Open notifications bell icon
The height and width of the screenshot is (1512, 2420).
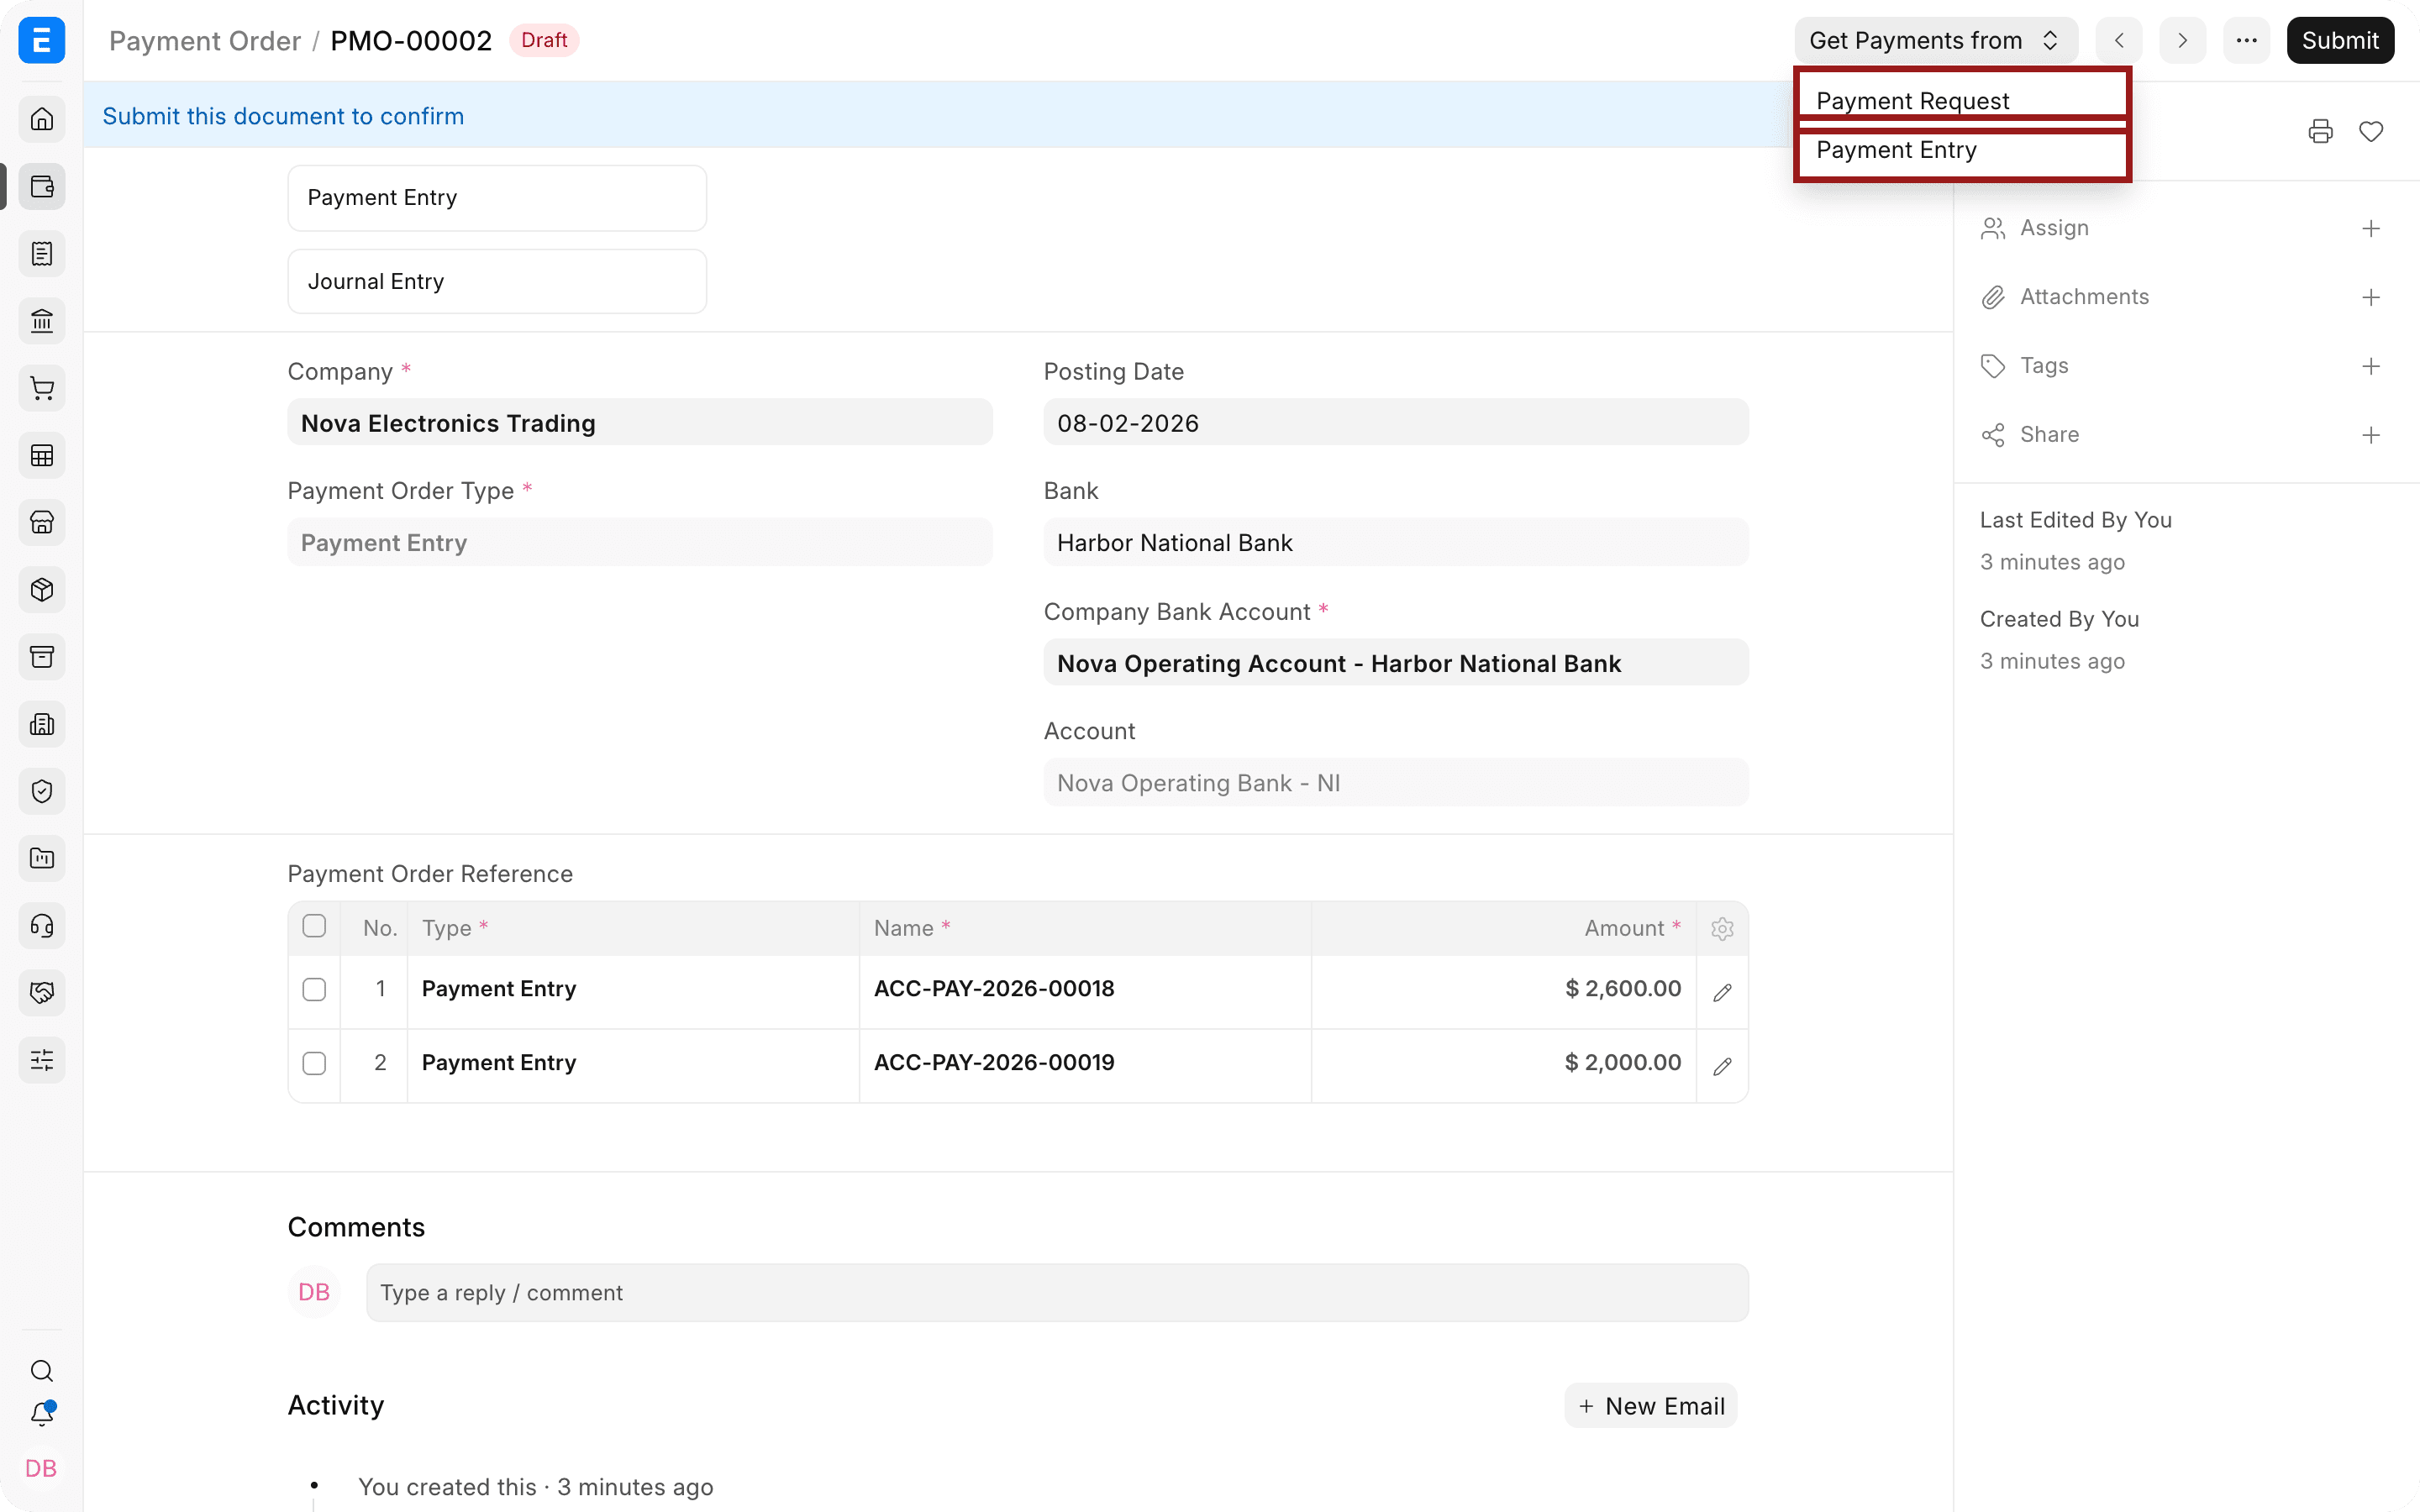point(42,1414)
